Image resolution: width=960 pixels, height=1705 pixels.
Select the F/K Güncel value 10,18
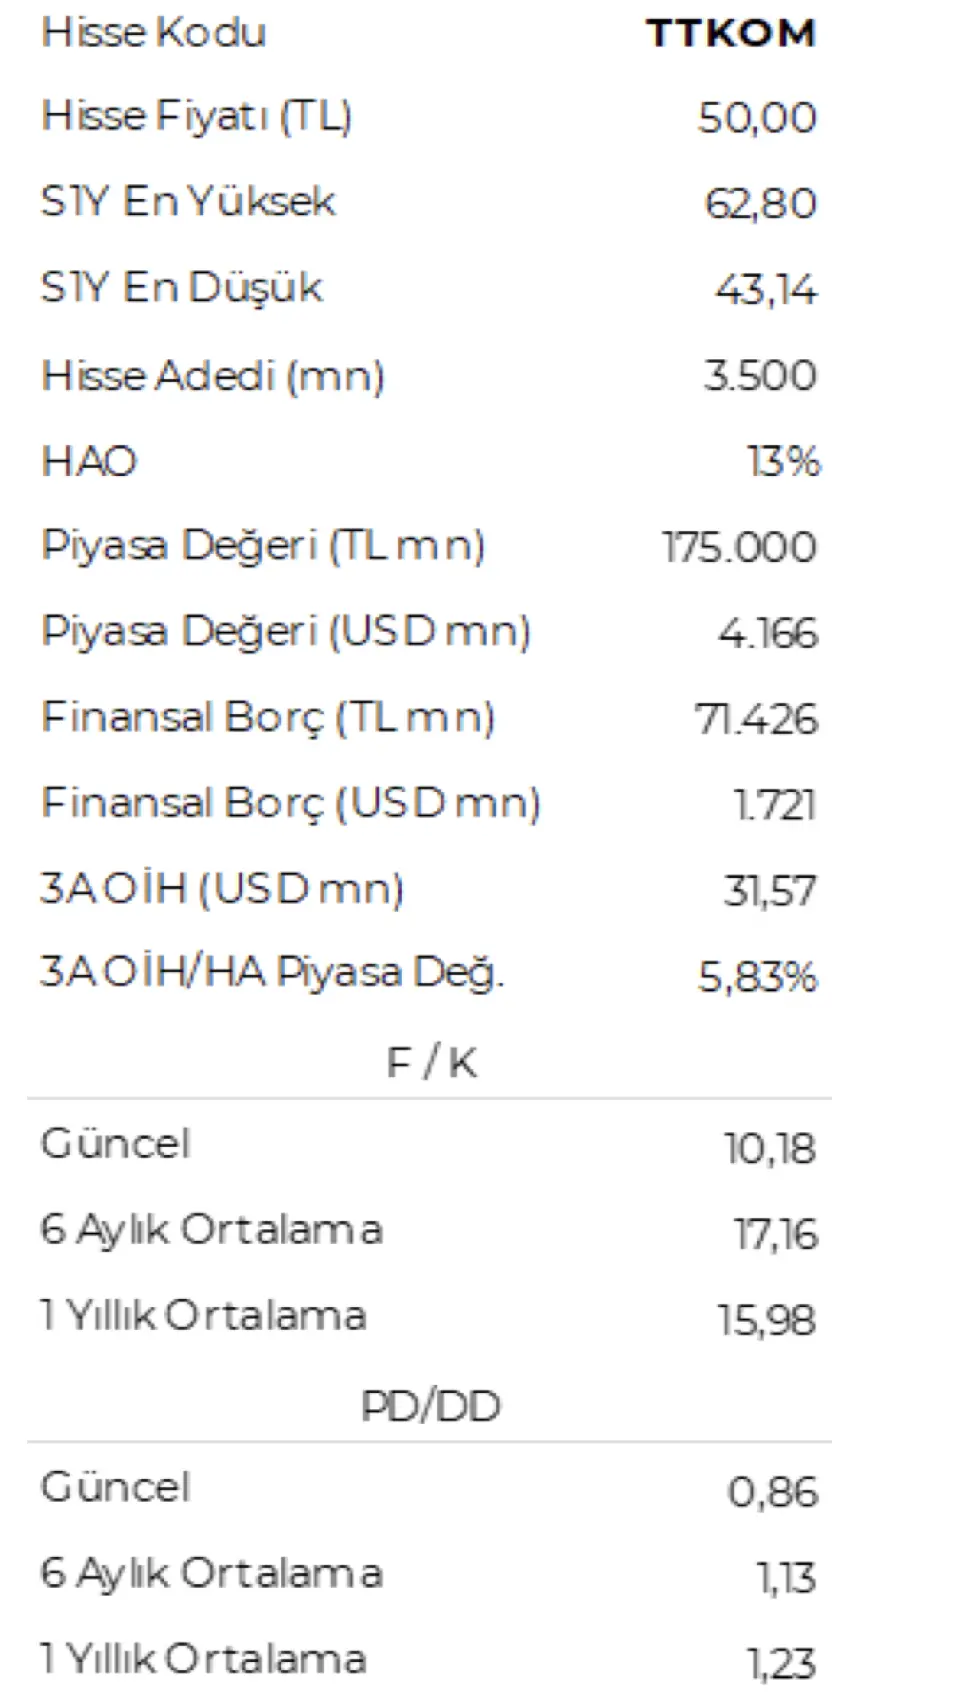770,1149
